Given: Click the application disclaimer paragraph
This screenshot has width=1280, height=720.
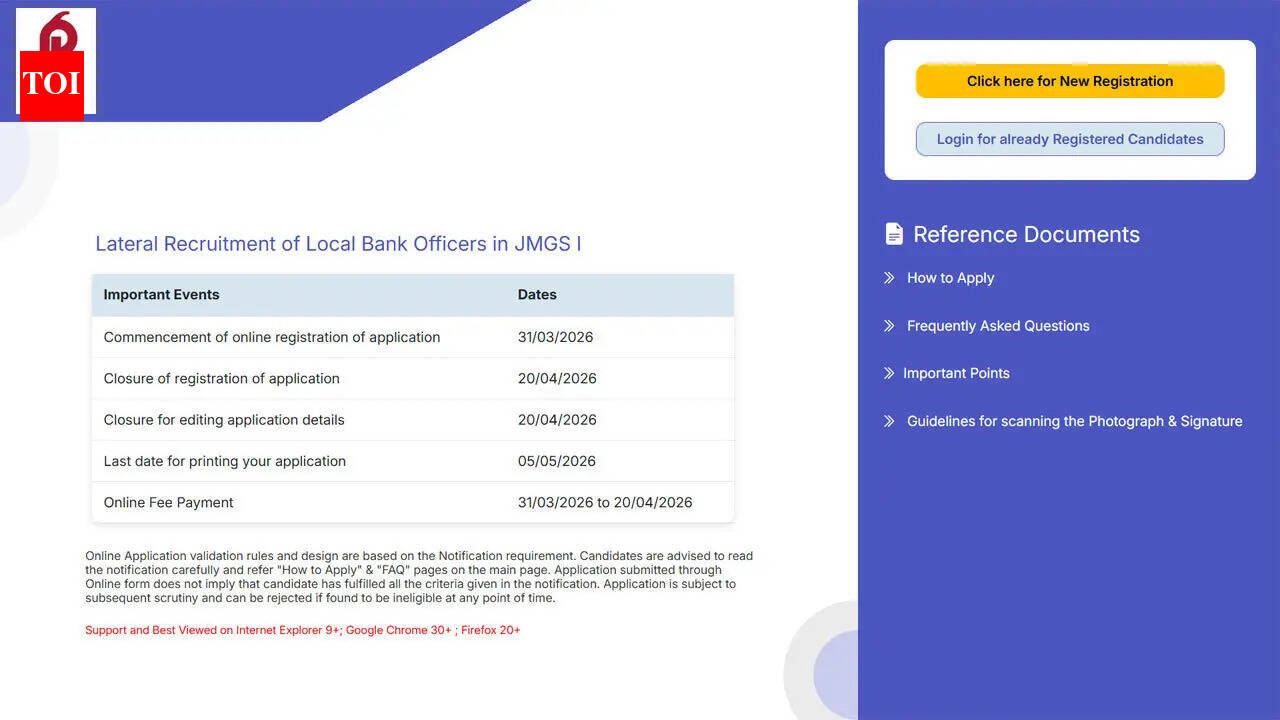Looking at the screenshot, I should click(x=418, y=576).
